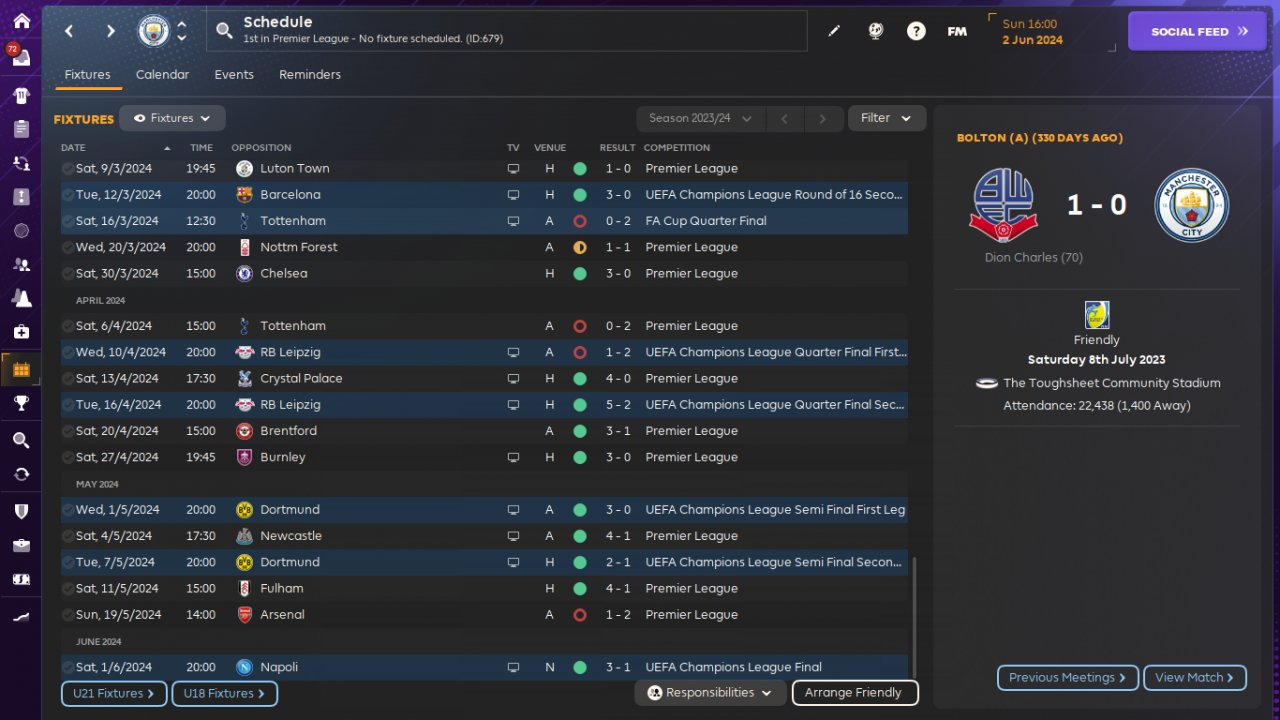This screenshot has width=1280, height=720.
Task: Open the Competitions trophy icon in sidebar
Action: click(21, 403)
